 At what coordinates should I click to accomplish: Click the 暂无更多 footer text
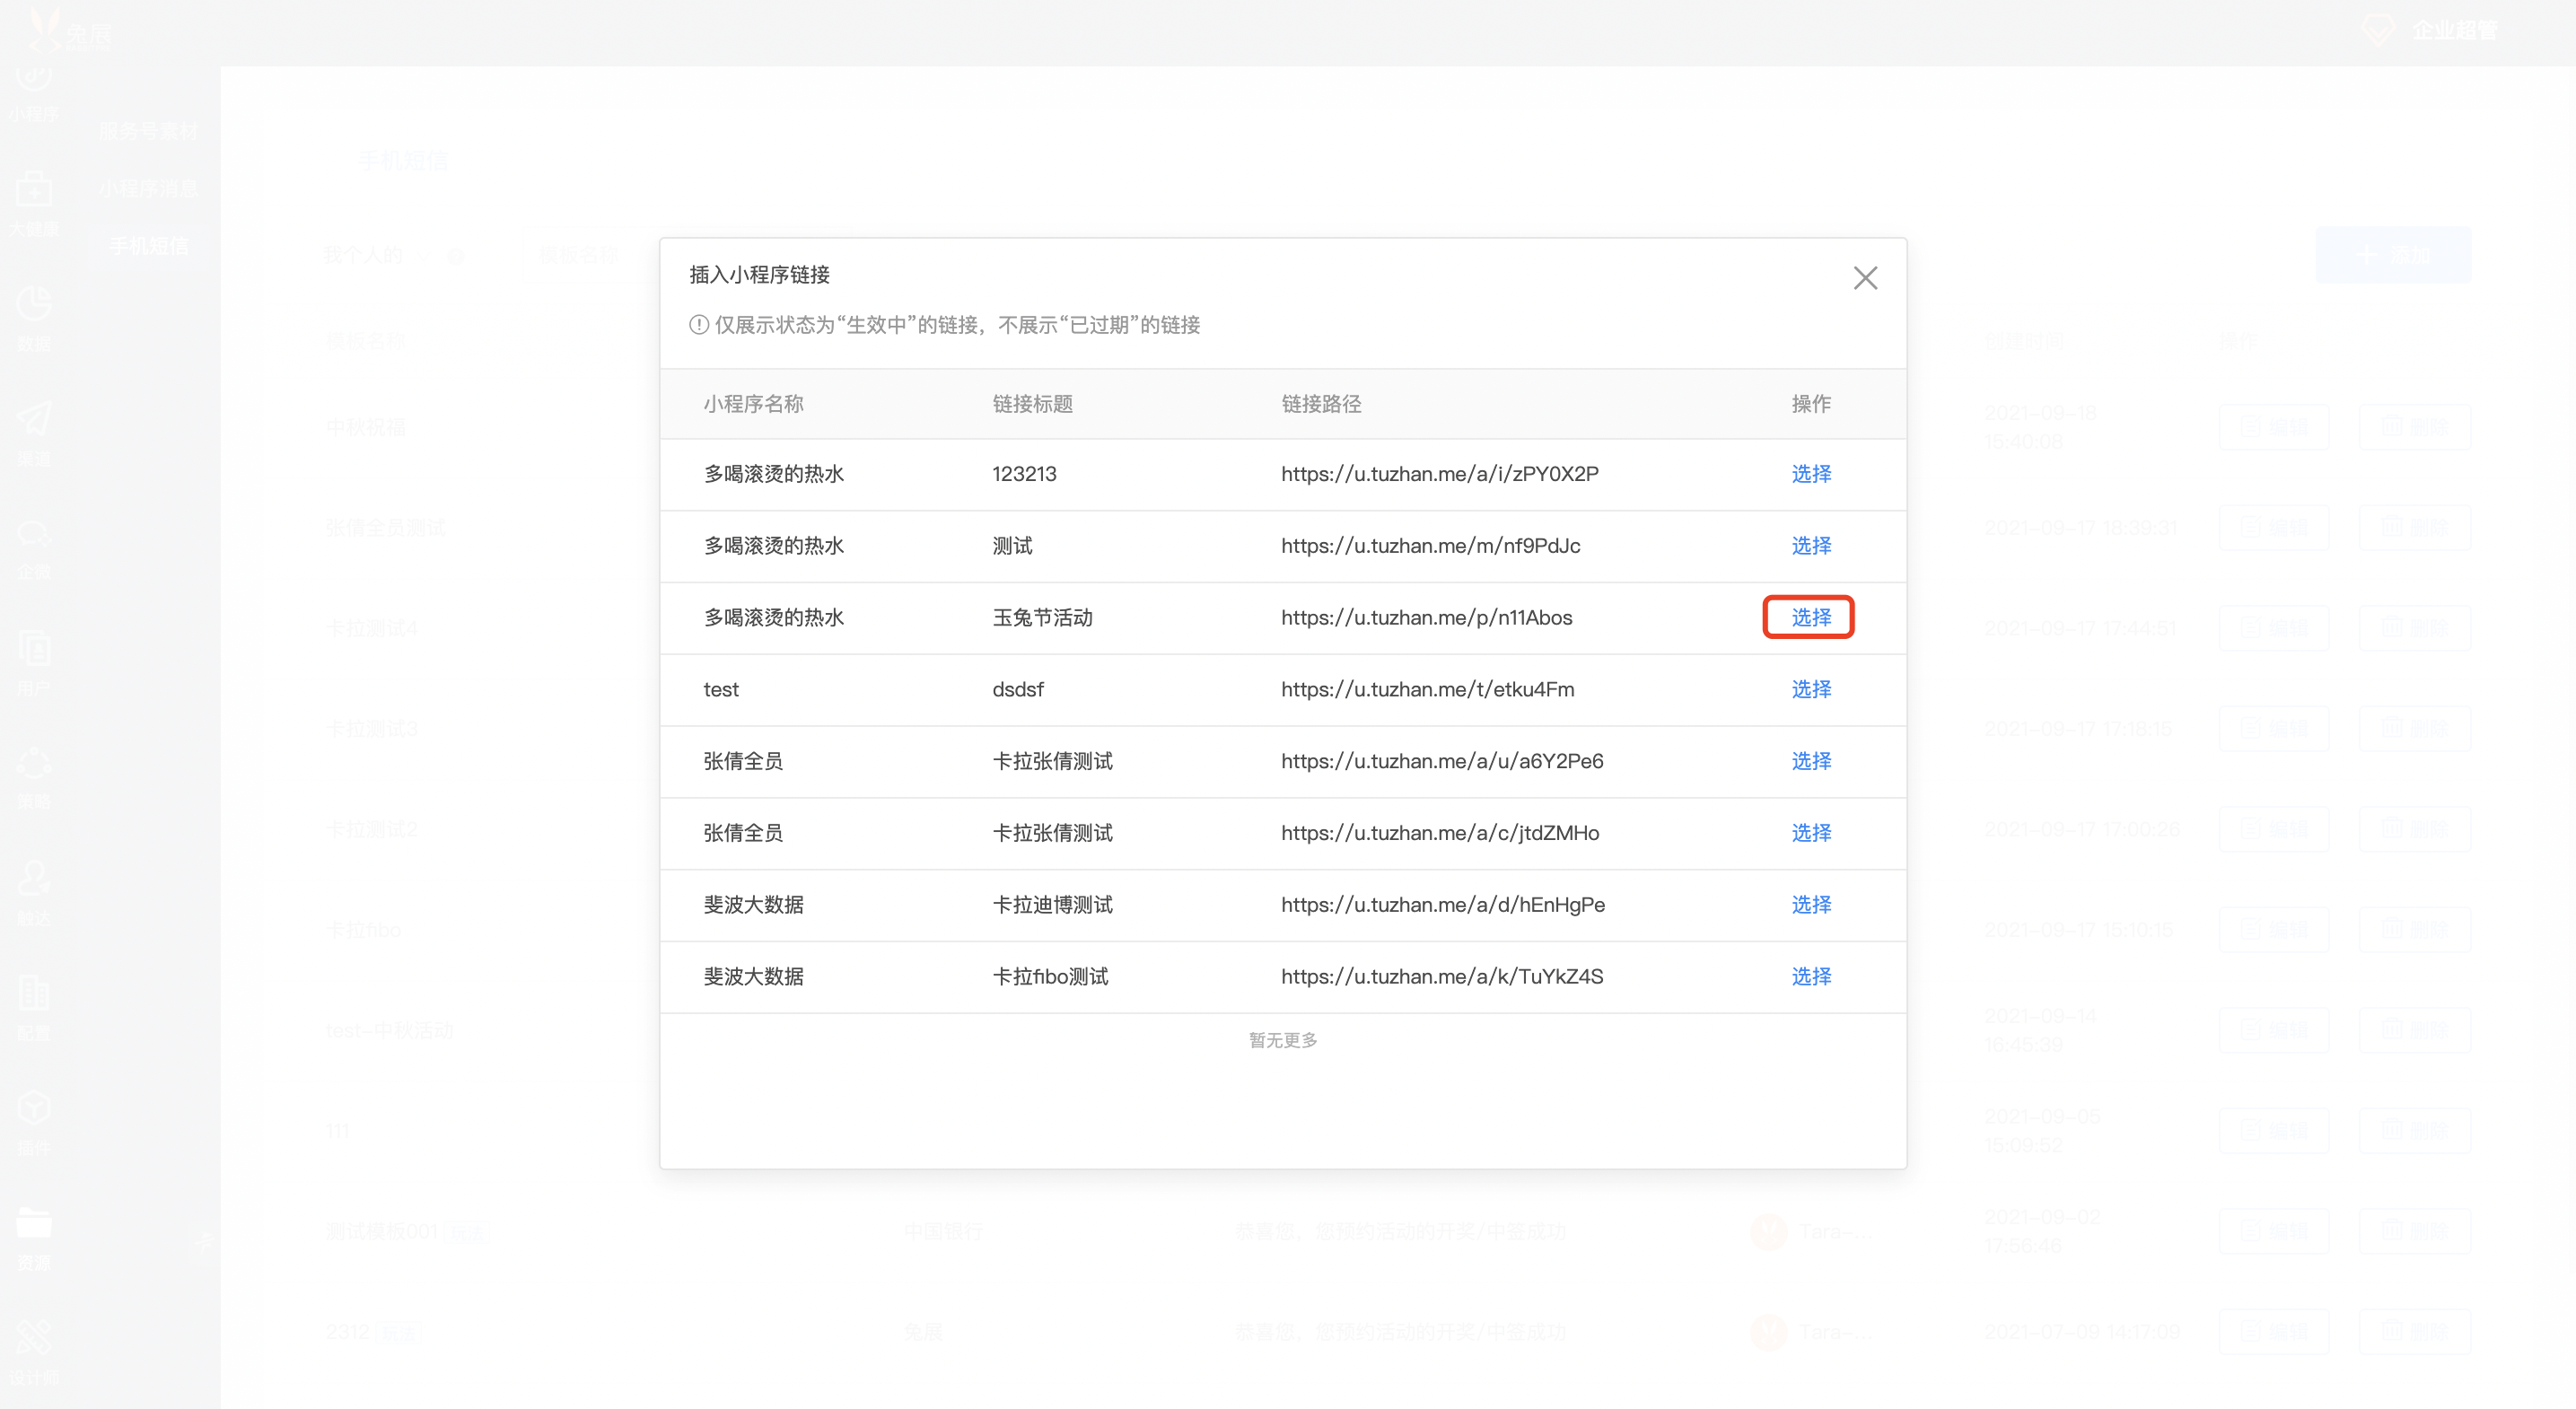1283,1041
